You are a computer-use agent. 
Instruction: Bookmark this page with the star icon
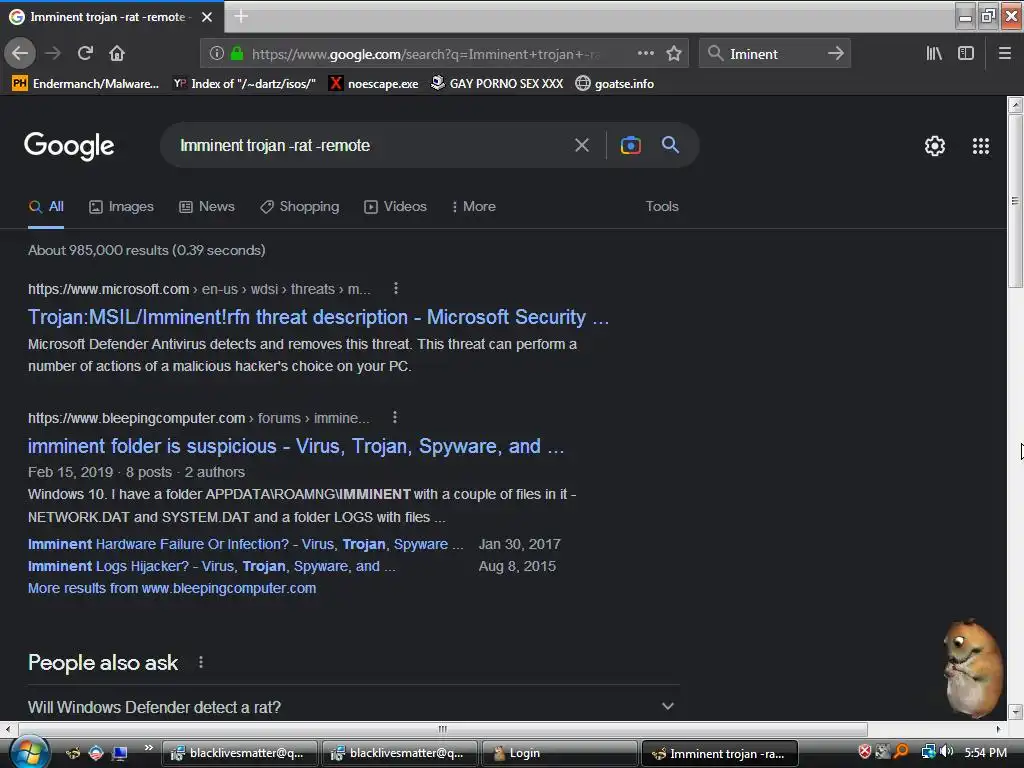point(674,54)
